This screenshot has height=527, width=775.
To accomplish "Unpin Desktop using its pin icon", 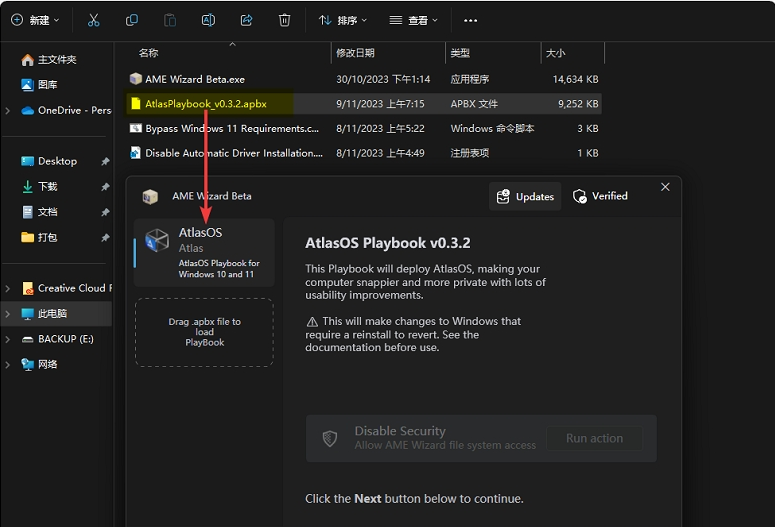I will (105, 162).
